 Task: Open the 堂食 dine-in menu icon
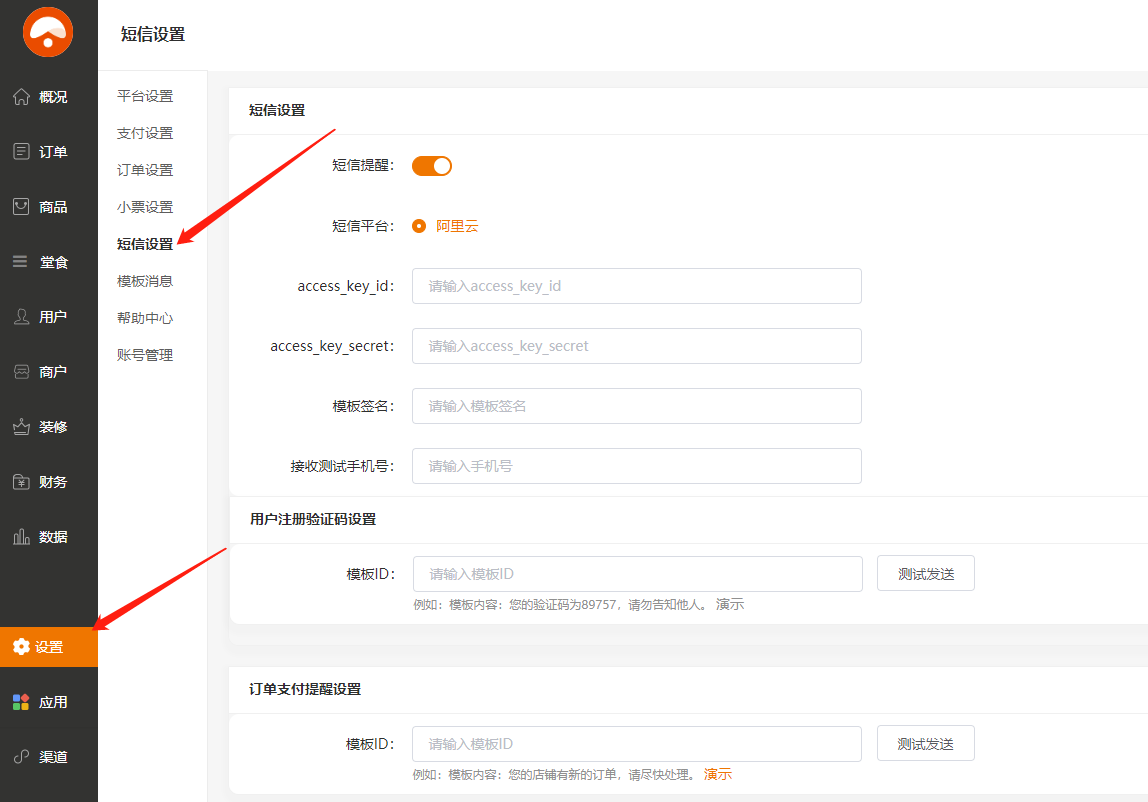coord(21,262)
